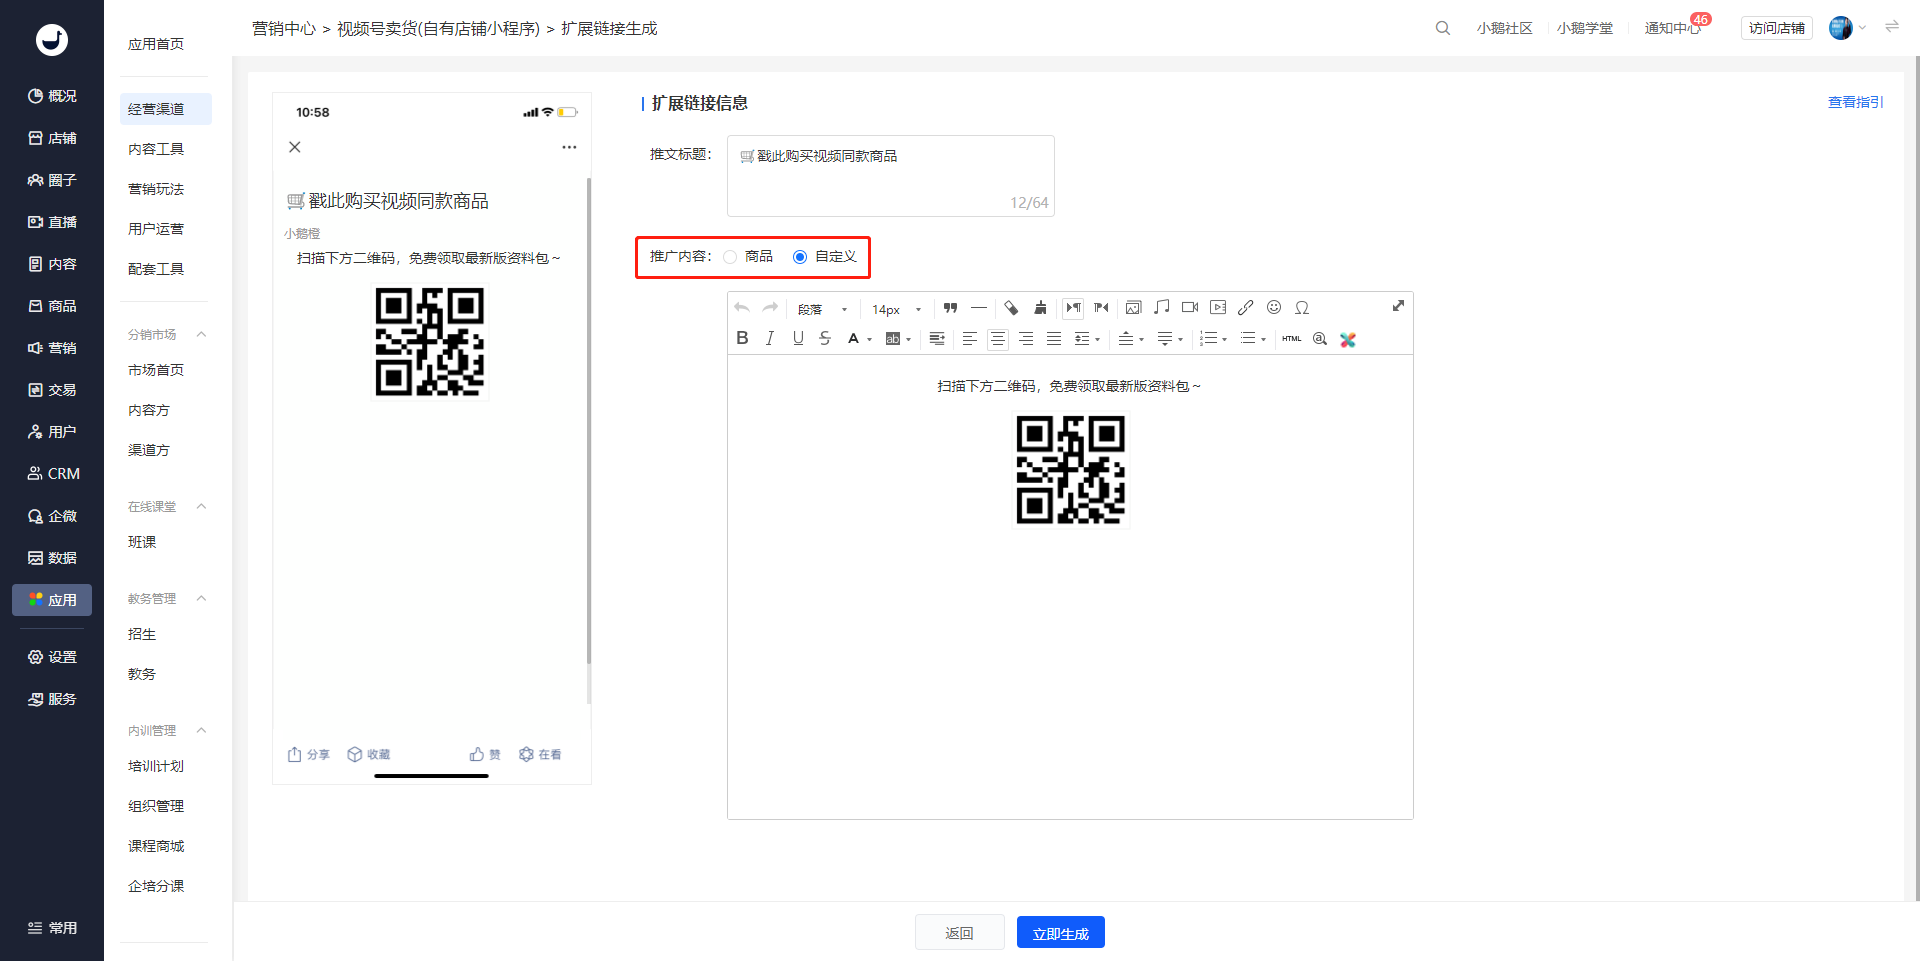The width and height of the screenshot is (1920, 961).
Task: Open the 段落 paragraph style dropdown
Action: click(x=822, y=309)
